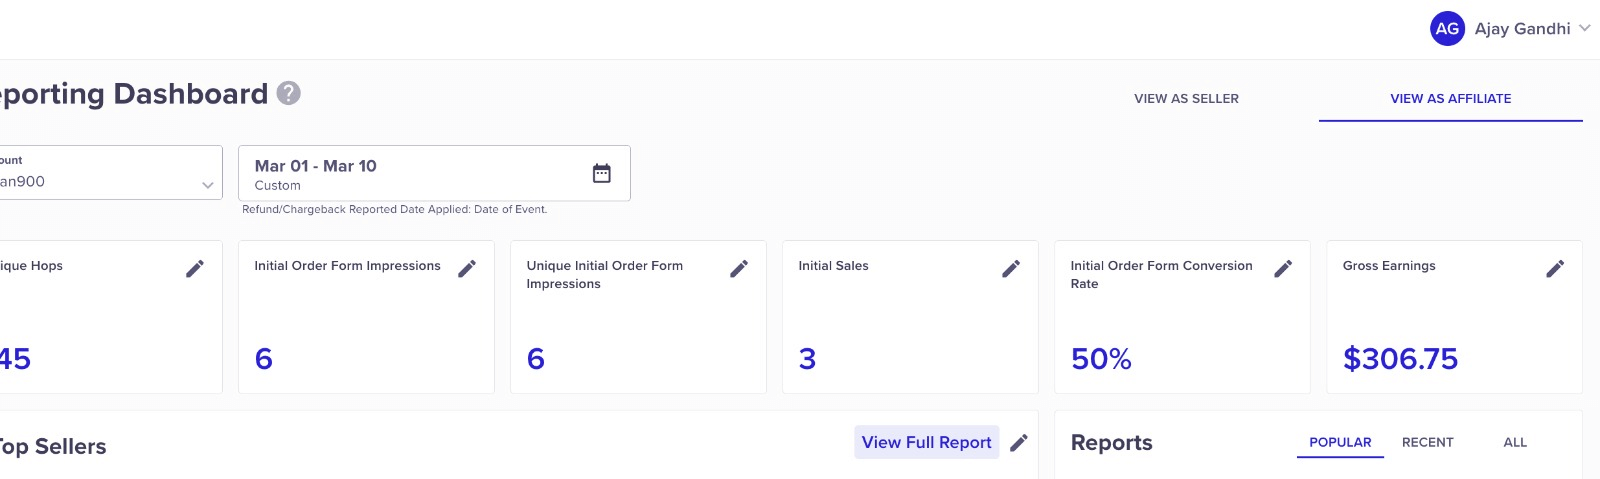Edit the Unique Initial Order Form Impressions card
The height and width of the screenshot is (479, 1600).
tap(739, 268)
